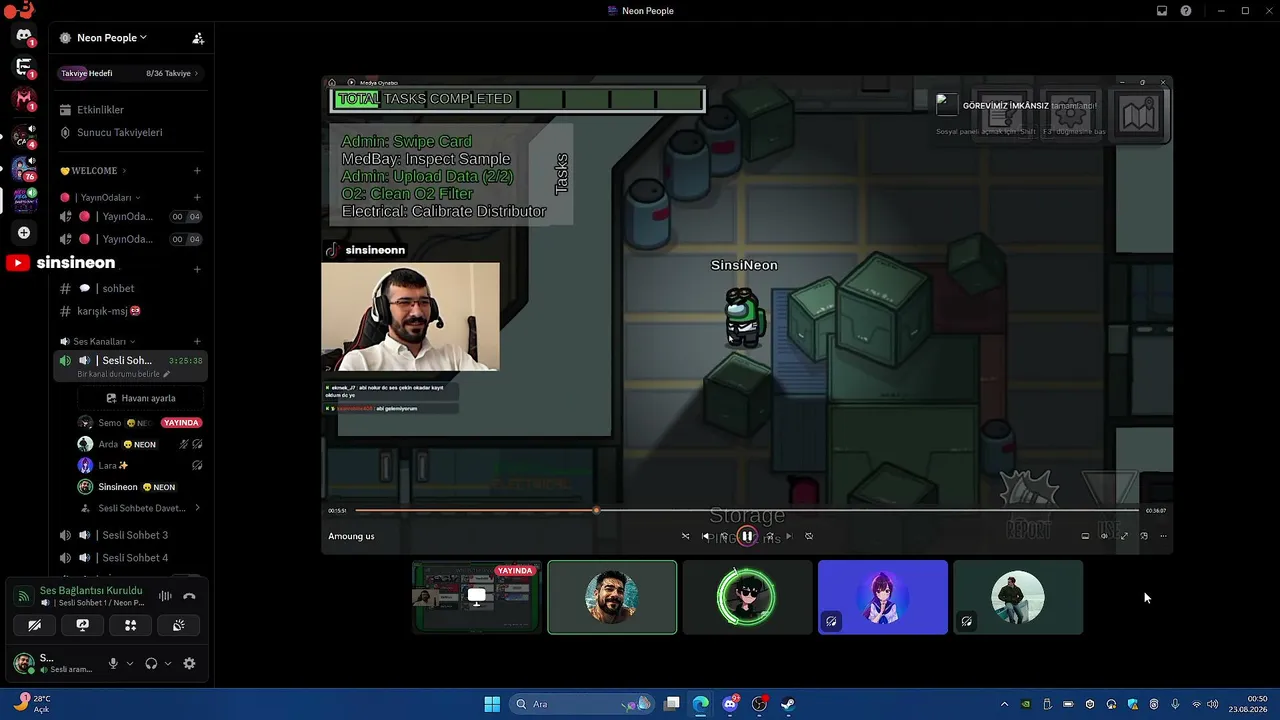Open the activities launcher button
This screenshot has height=720, width=1280.
coord(130,625)
